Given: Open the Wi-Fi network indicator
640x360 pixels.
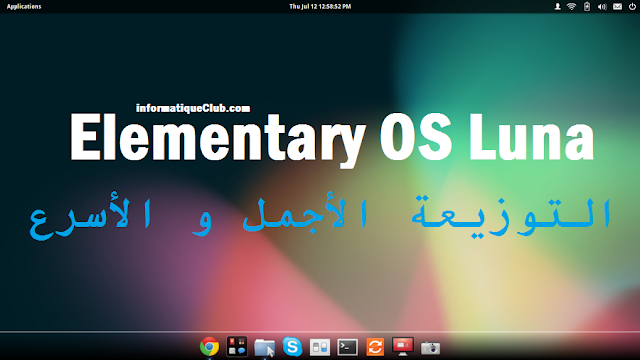Looking at the screenshot, I should 571,7.
